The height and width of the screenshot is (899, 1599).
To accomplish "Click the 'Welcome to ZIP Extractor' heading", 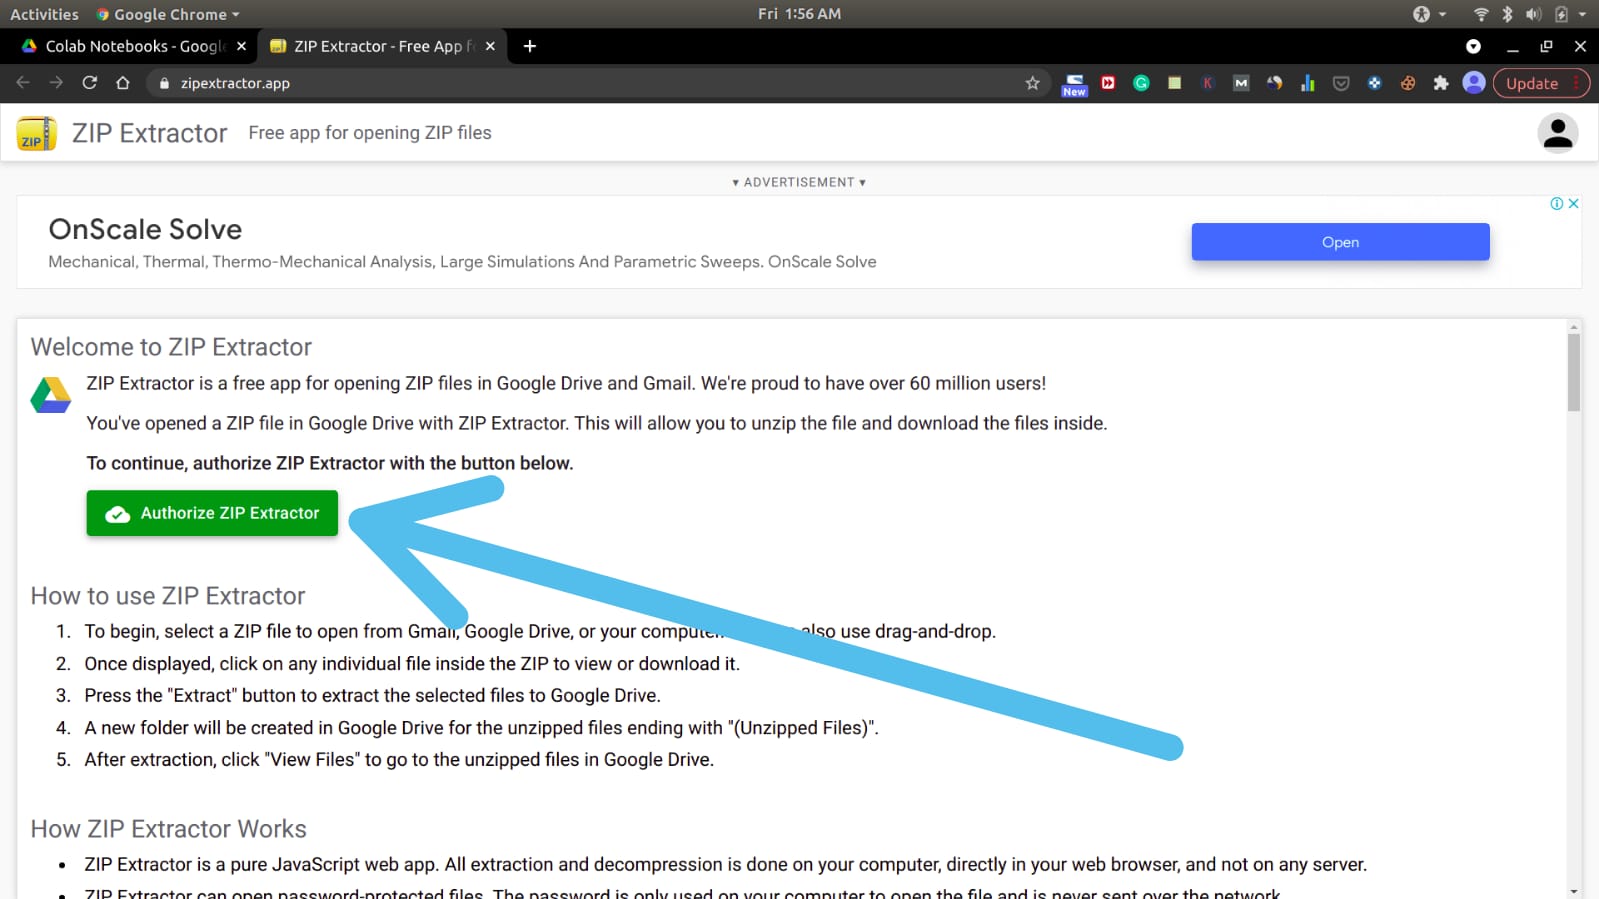I will coord(171,347).
